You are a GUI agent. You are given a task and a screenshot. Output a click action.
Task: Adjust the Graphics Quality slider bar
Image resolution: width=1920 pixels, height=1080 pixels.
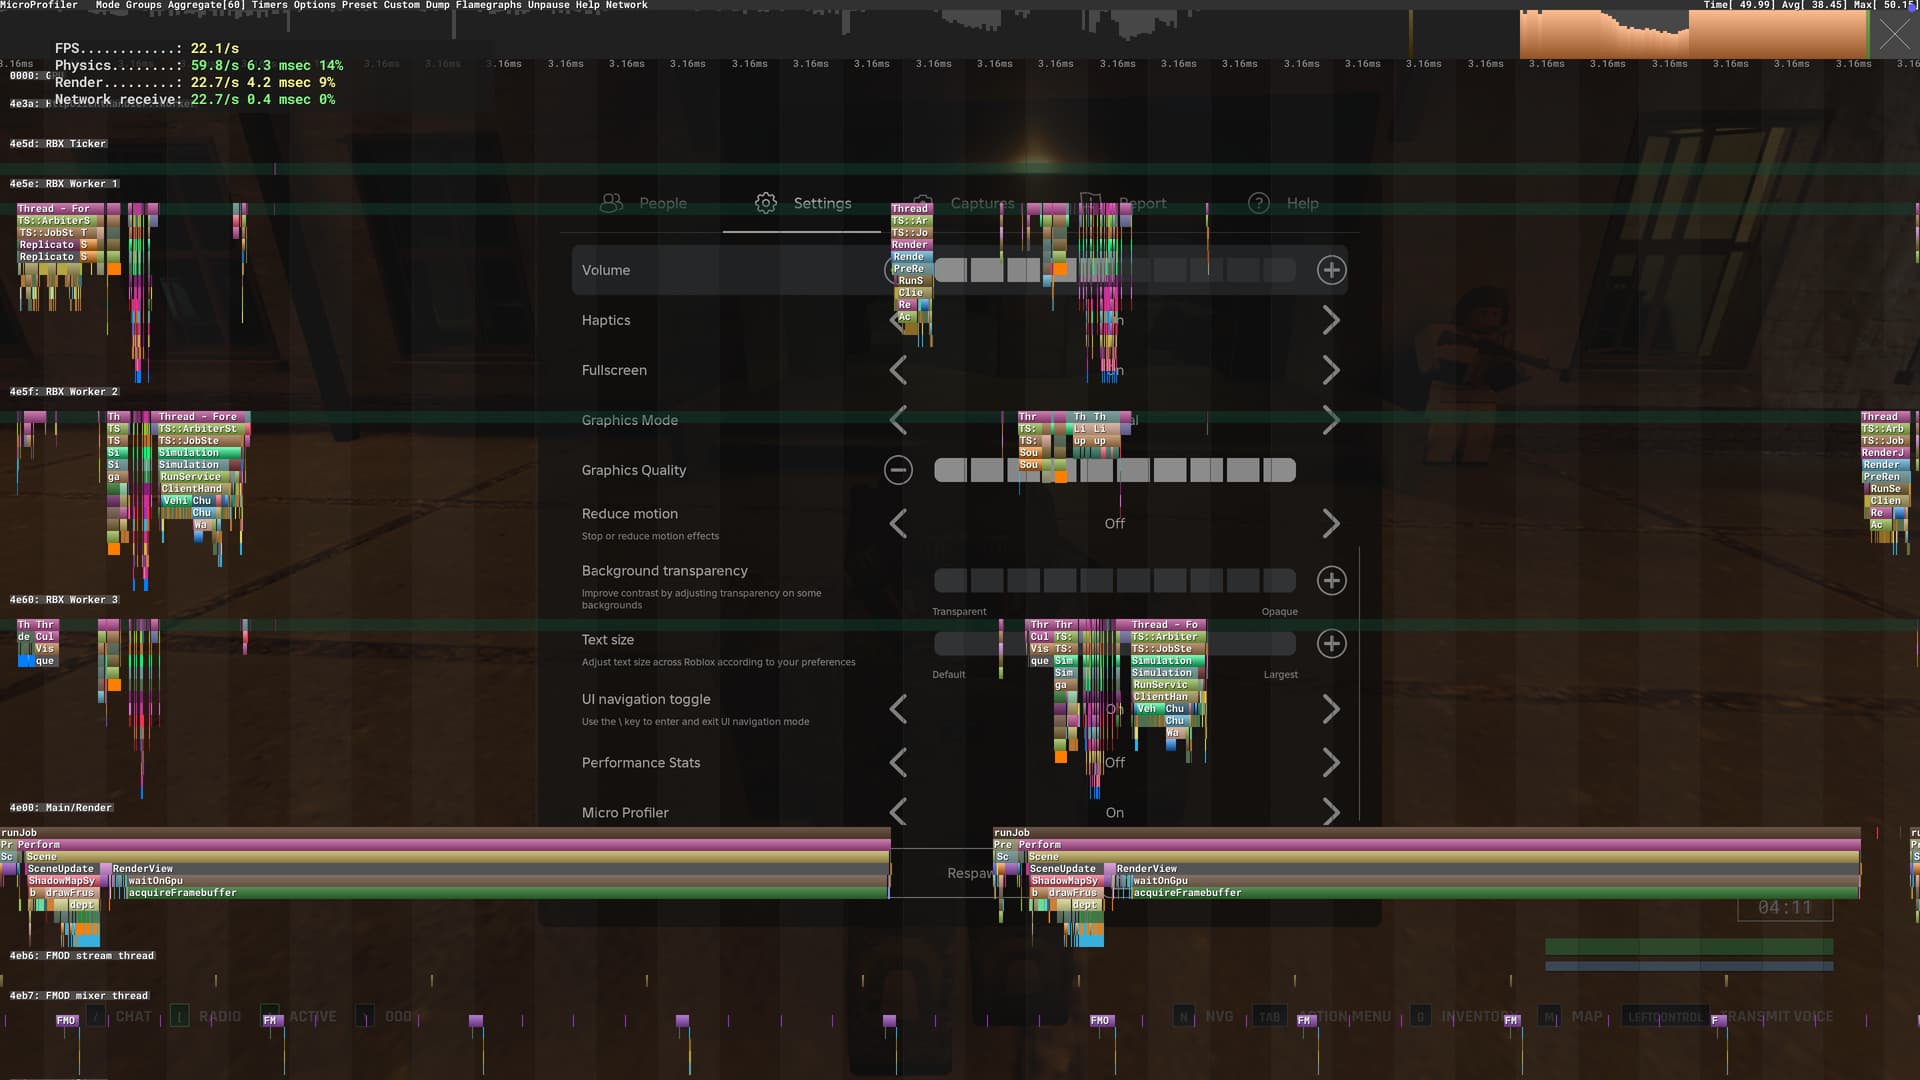[x=1114, y=470]
